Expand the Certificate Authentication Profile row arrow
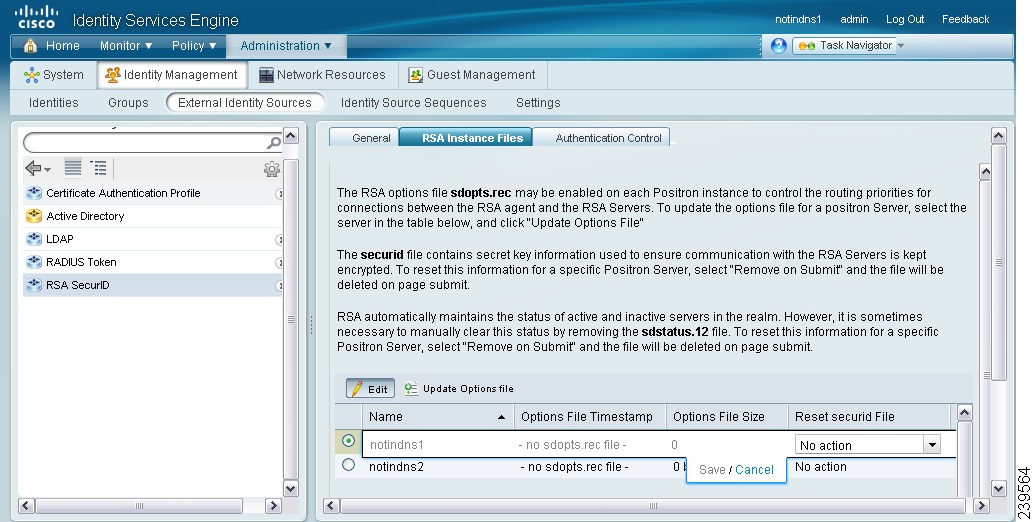The width and height of the screenshot is (1036, 522). pyautogui.click(x=279, y=194)
